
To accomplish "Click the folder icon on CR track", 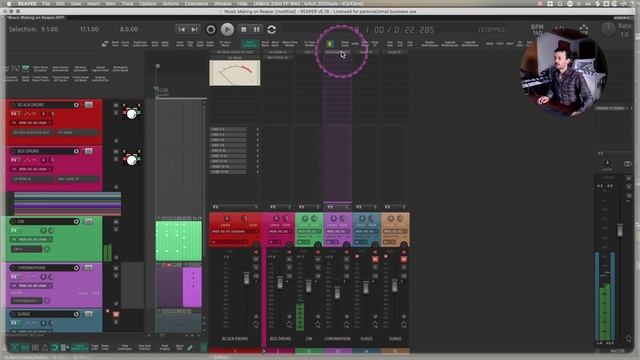I will [x=89, y=221].
